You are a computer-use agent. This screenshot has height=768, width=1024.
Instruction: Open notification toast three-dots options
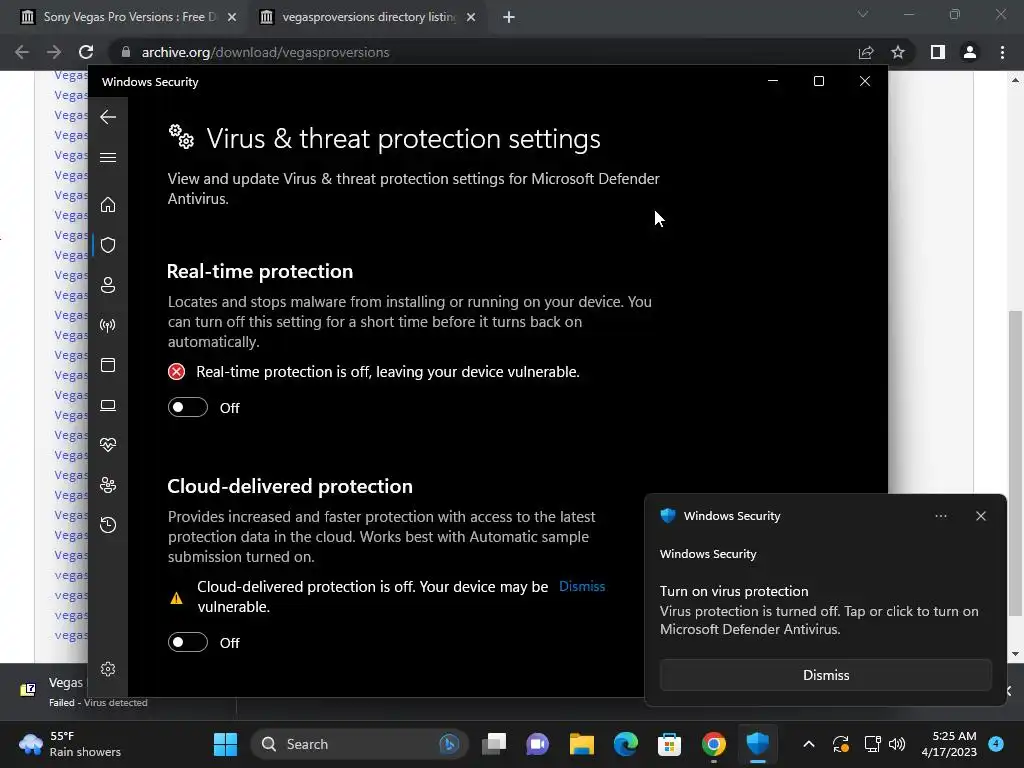[x=940, y=516]
